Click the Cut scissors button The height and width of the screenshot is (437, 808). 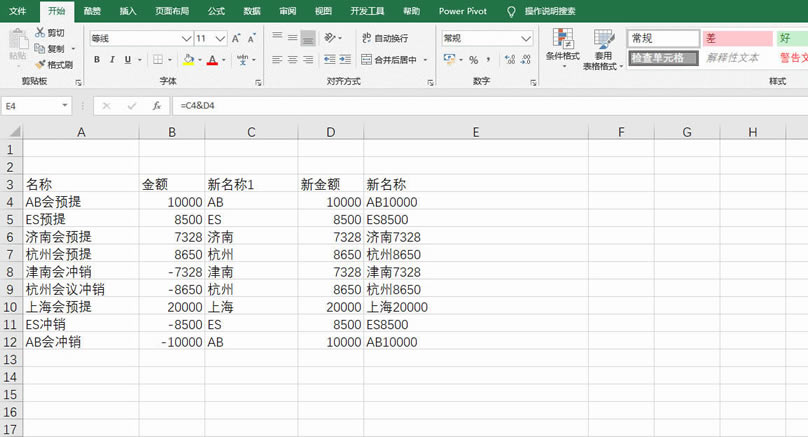(x=50, y=32)
